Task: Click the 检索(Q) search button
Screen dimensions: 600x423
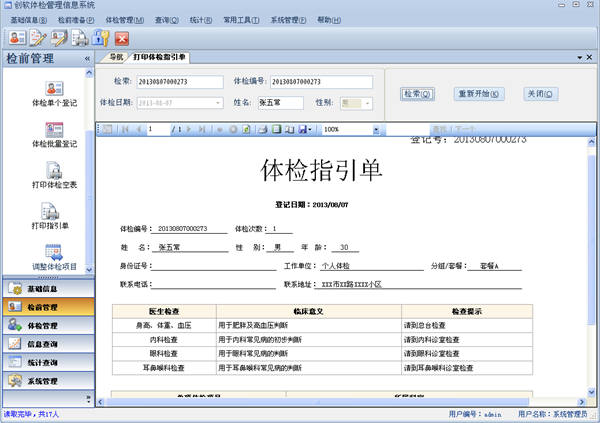Action: (x=417, y=94)
